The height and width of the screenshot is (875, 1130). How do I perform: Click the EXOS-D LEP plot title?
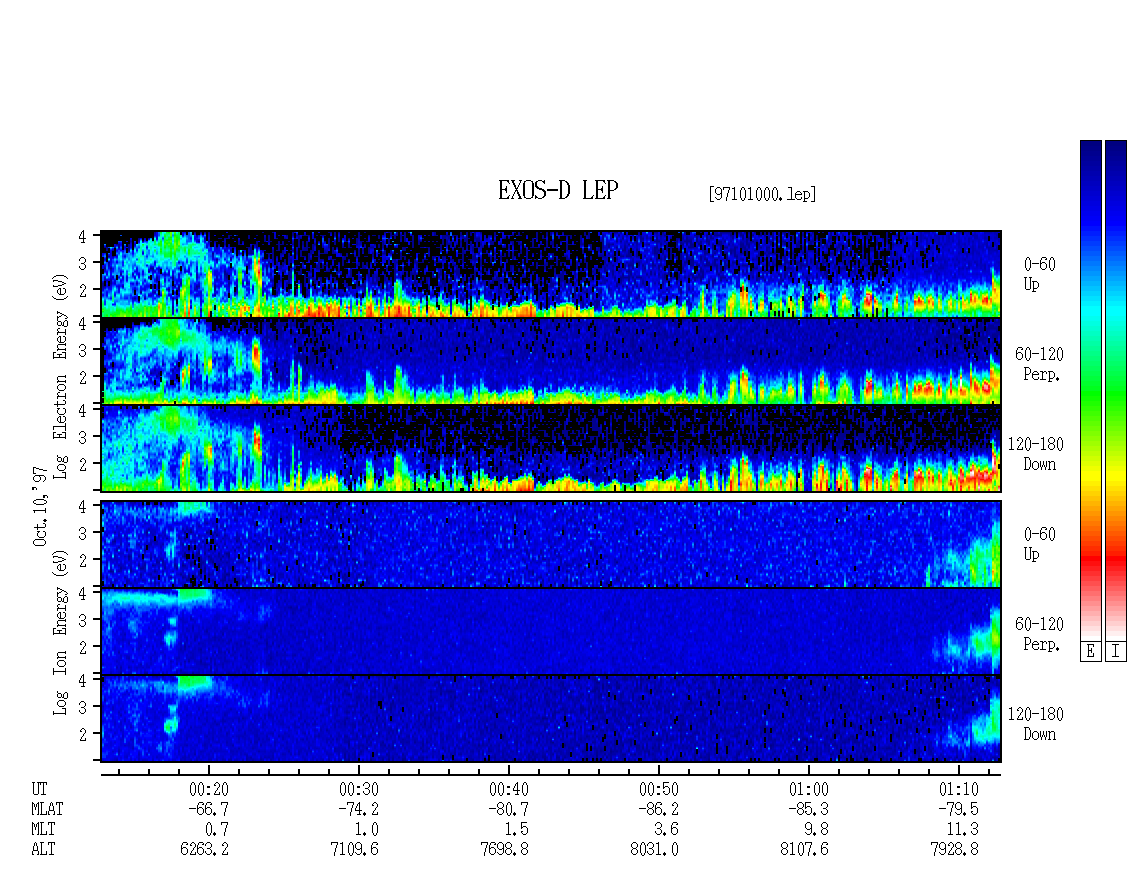click(558, 190)
